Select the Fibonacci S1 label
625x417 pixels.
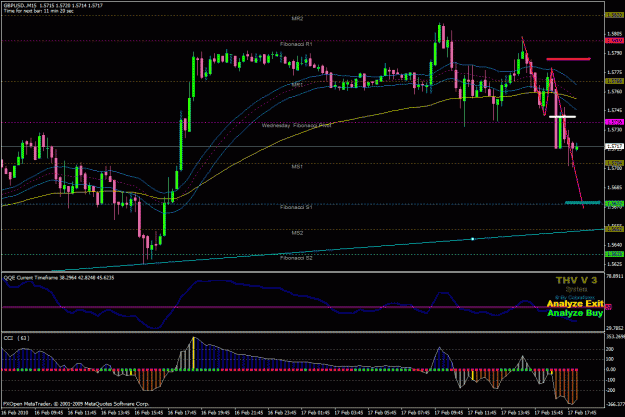296,207
